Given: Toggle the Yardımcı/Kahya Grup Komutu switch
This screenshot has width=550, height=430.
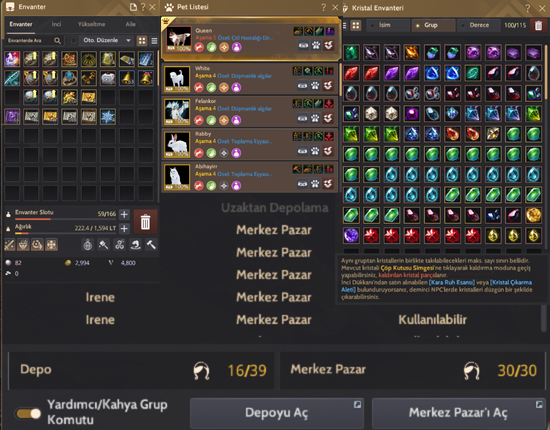Looking at the screenshot, I should pos(28,414).
